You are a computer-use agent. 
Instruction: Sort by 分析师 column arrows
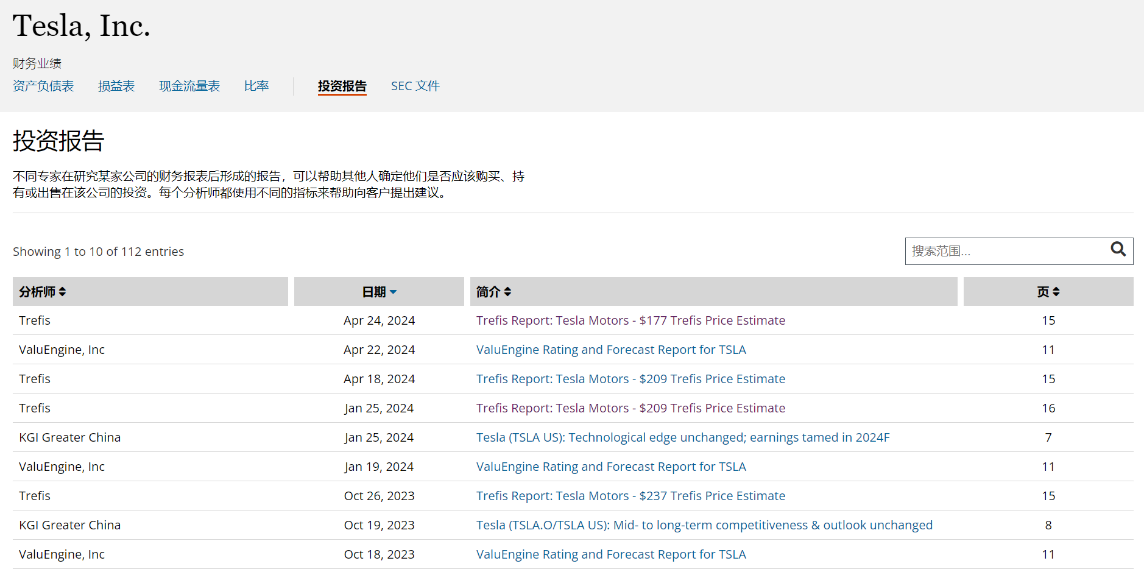[63, 292]
